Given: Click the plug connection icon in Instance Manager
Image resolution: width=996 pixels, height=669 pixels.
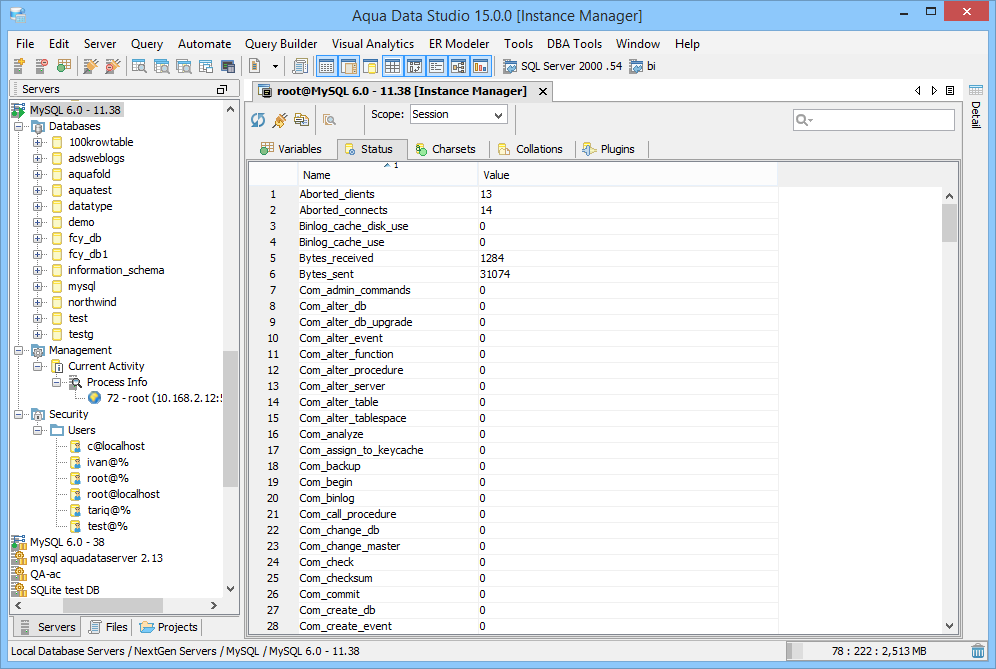Looking at the screenshot, I should 279,119.
